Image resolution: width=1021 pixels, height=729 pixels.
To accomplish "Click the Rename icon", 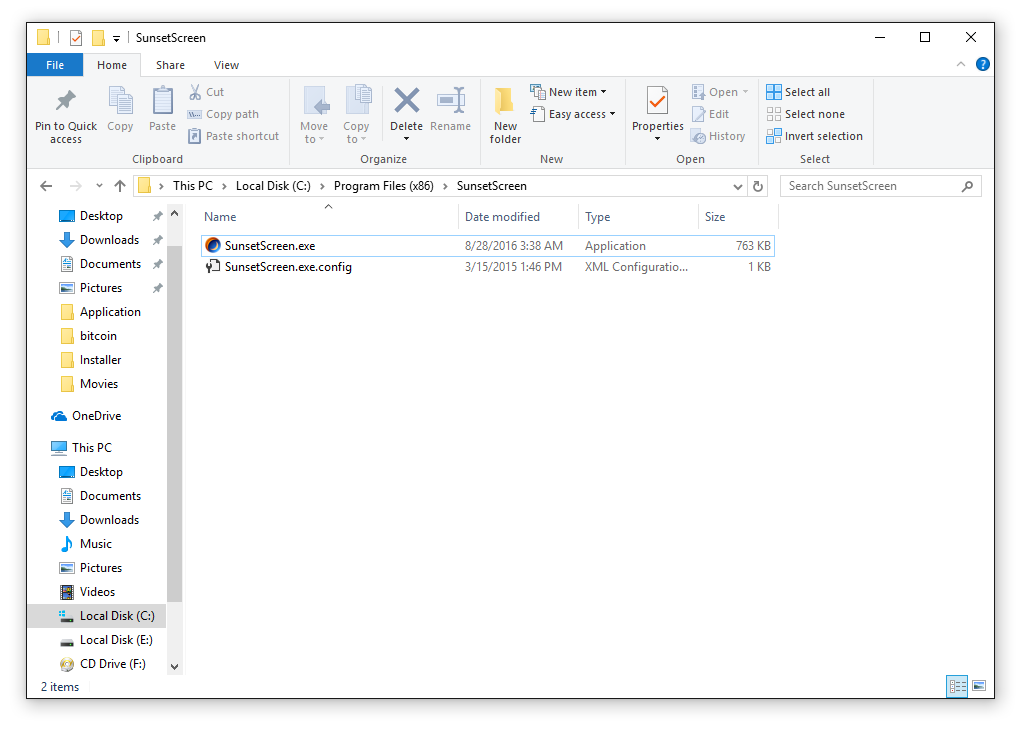I will point(451,101).
